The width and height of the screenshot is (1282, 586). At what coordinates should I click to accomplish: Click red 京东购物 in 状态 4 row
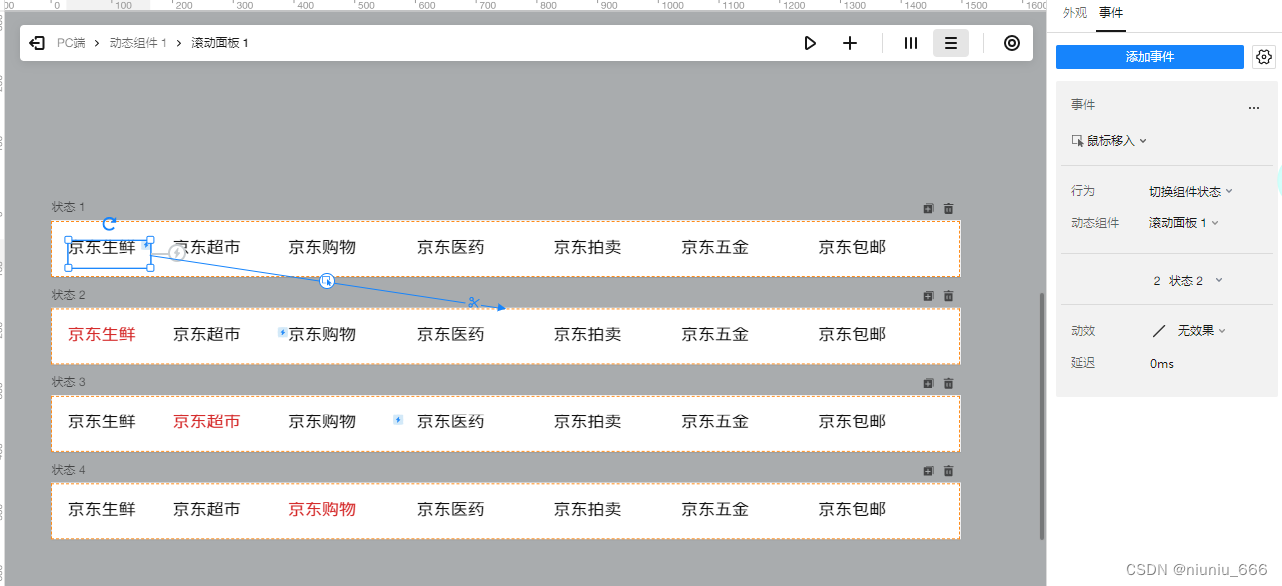[x=322, y=509]
